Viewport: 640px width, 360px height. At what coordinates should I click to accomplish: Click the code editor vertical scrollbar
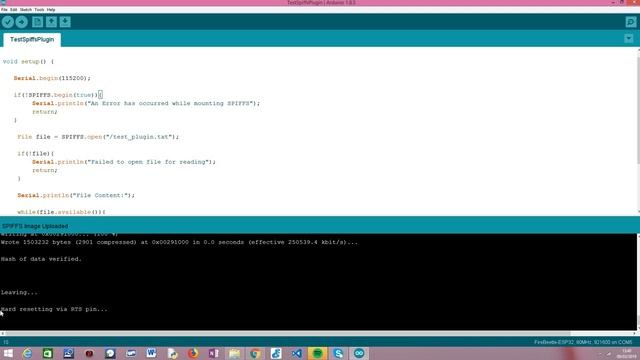click(x=638, y=110)
